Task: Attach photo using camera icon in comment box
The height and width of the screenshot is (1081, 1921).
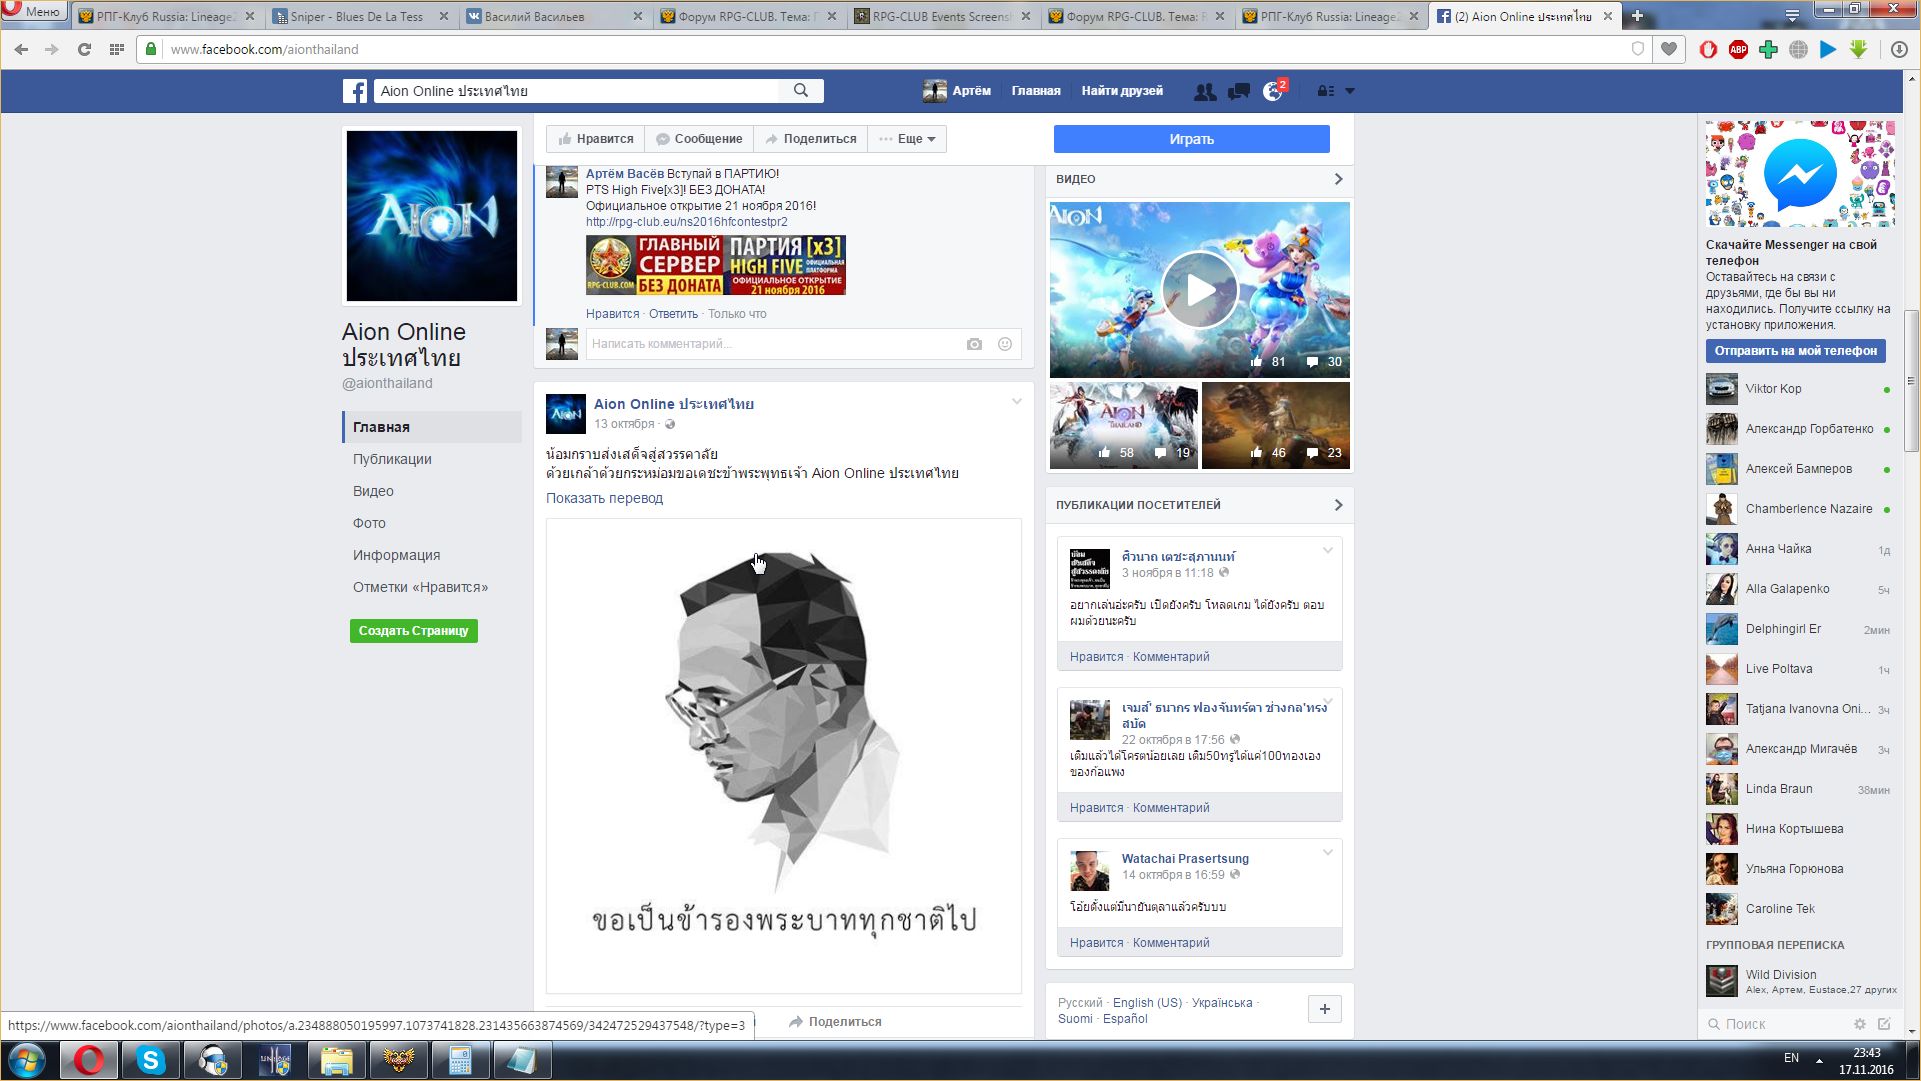Action: pyautogui.click(x=974, y=344)
